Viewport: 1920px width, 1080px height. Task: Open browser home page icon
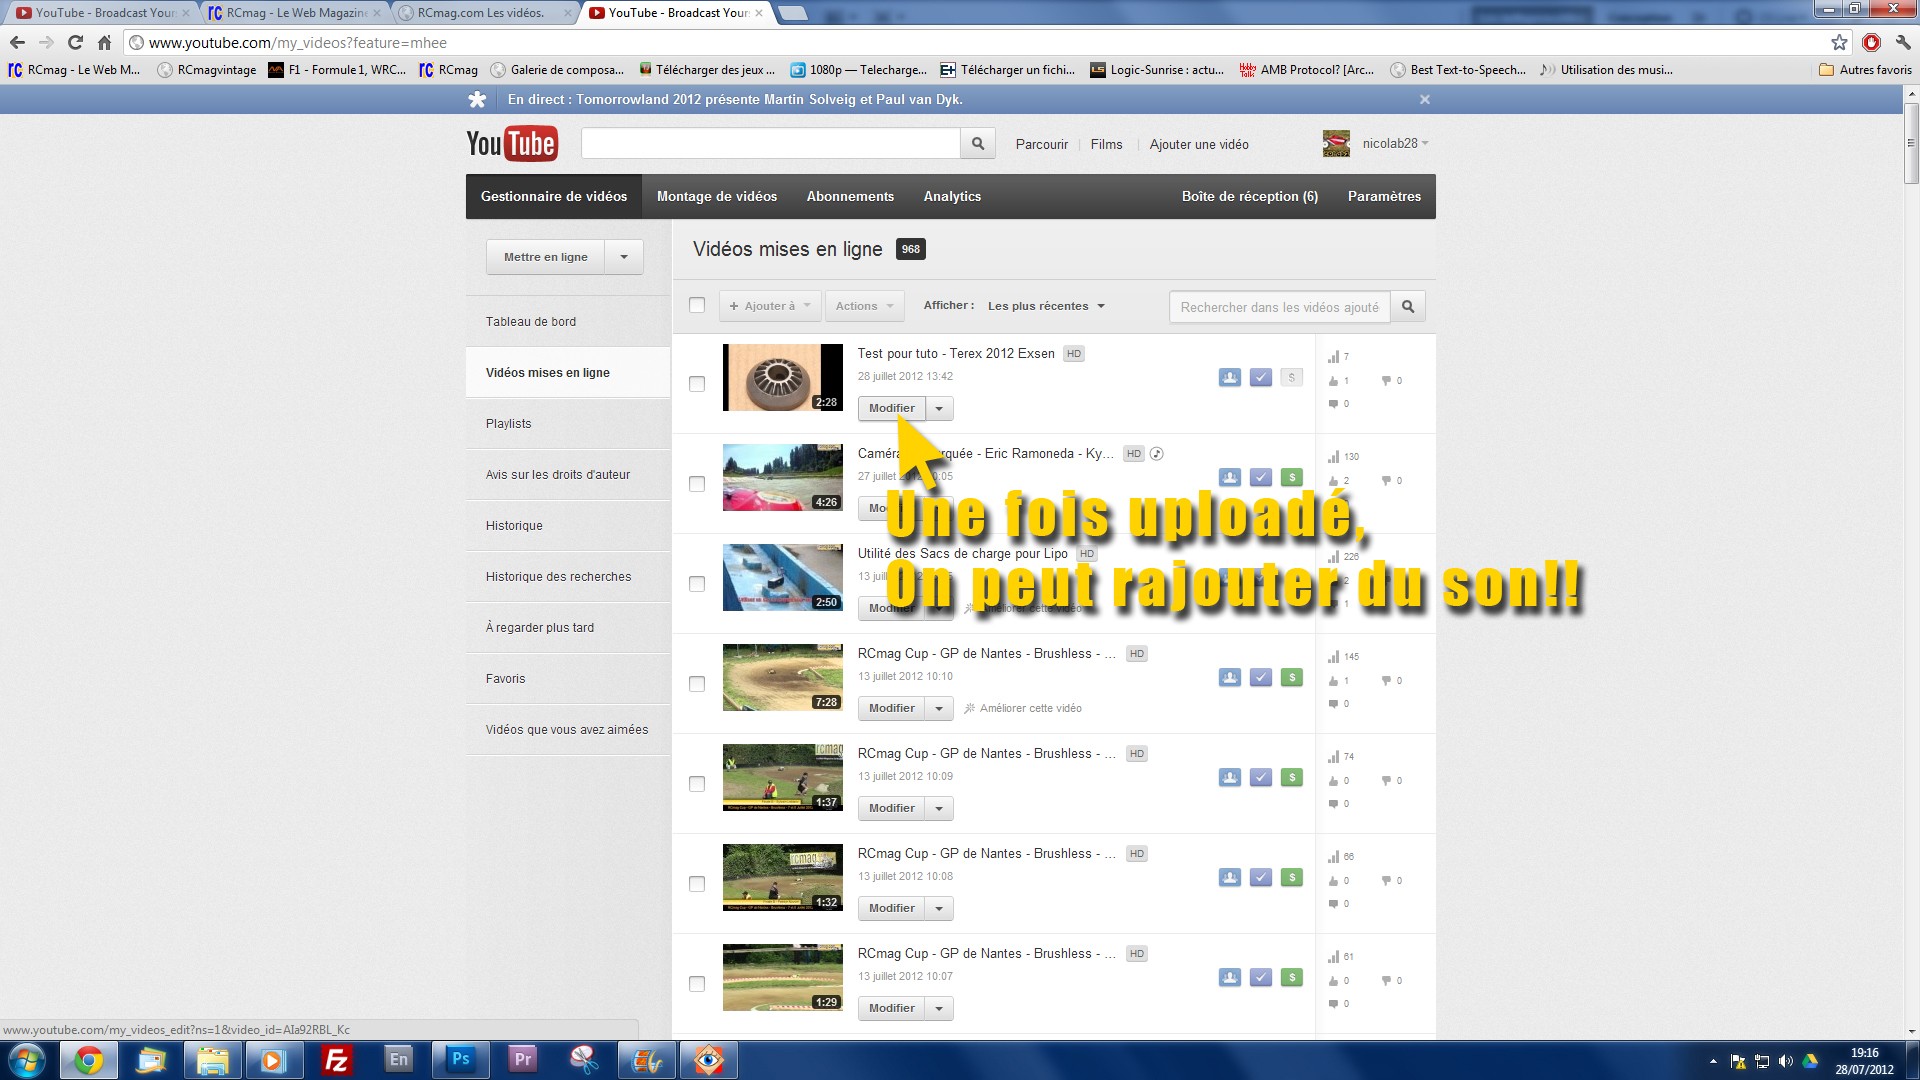(104, 42)
